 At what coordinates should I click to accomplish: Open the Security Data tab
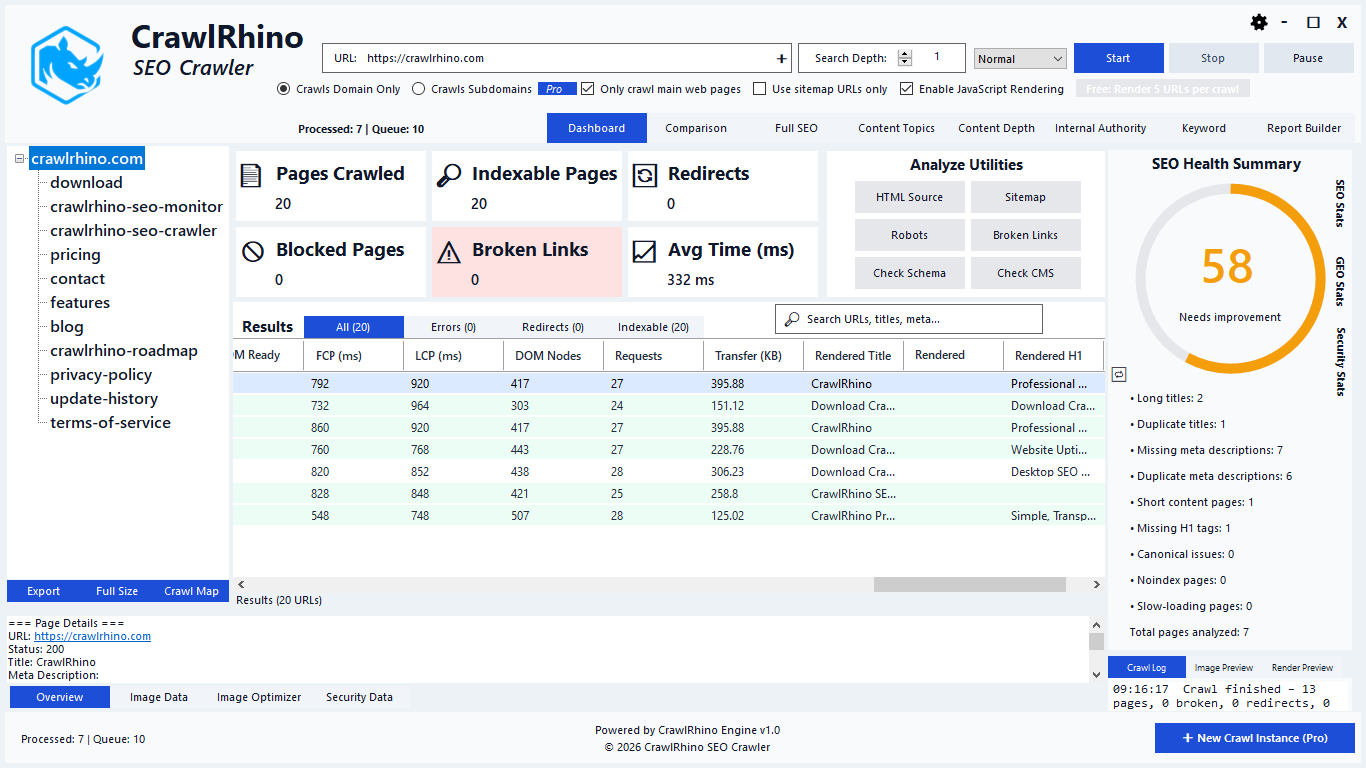[x=359, y=697]
